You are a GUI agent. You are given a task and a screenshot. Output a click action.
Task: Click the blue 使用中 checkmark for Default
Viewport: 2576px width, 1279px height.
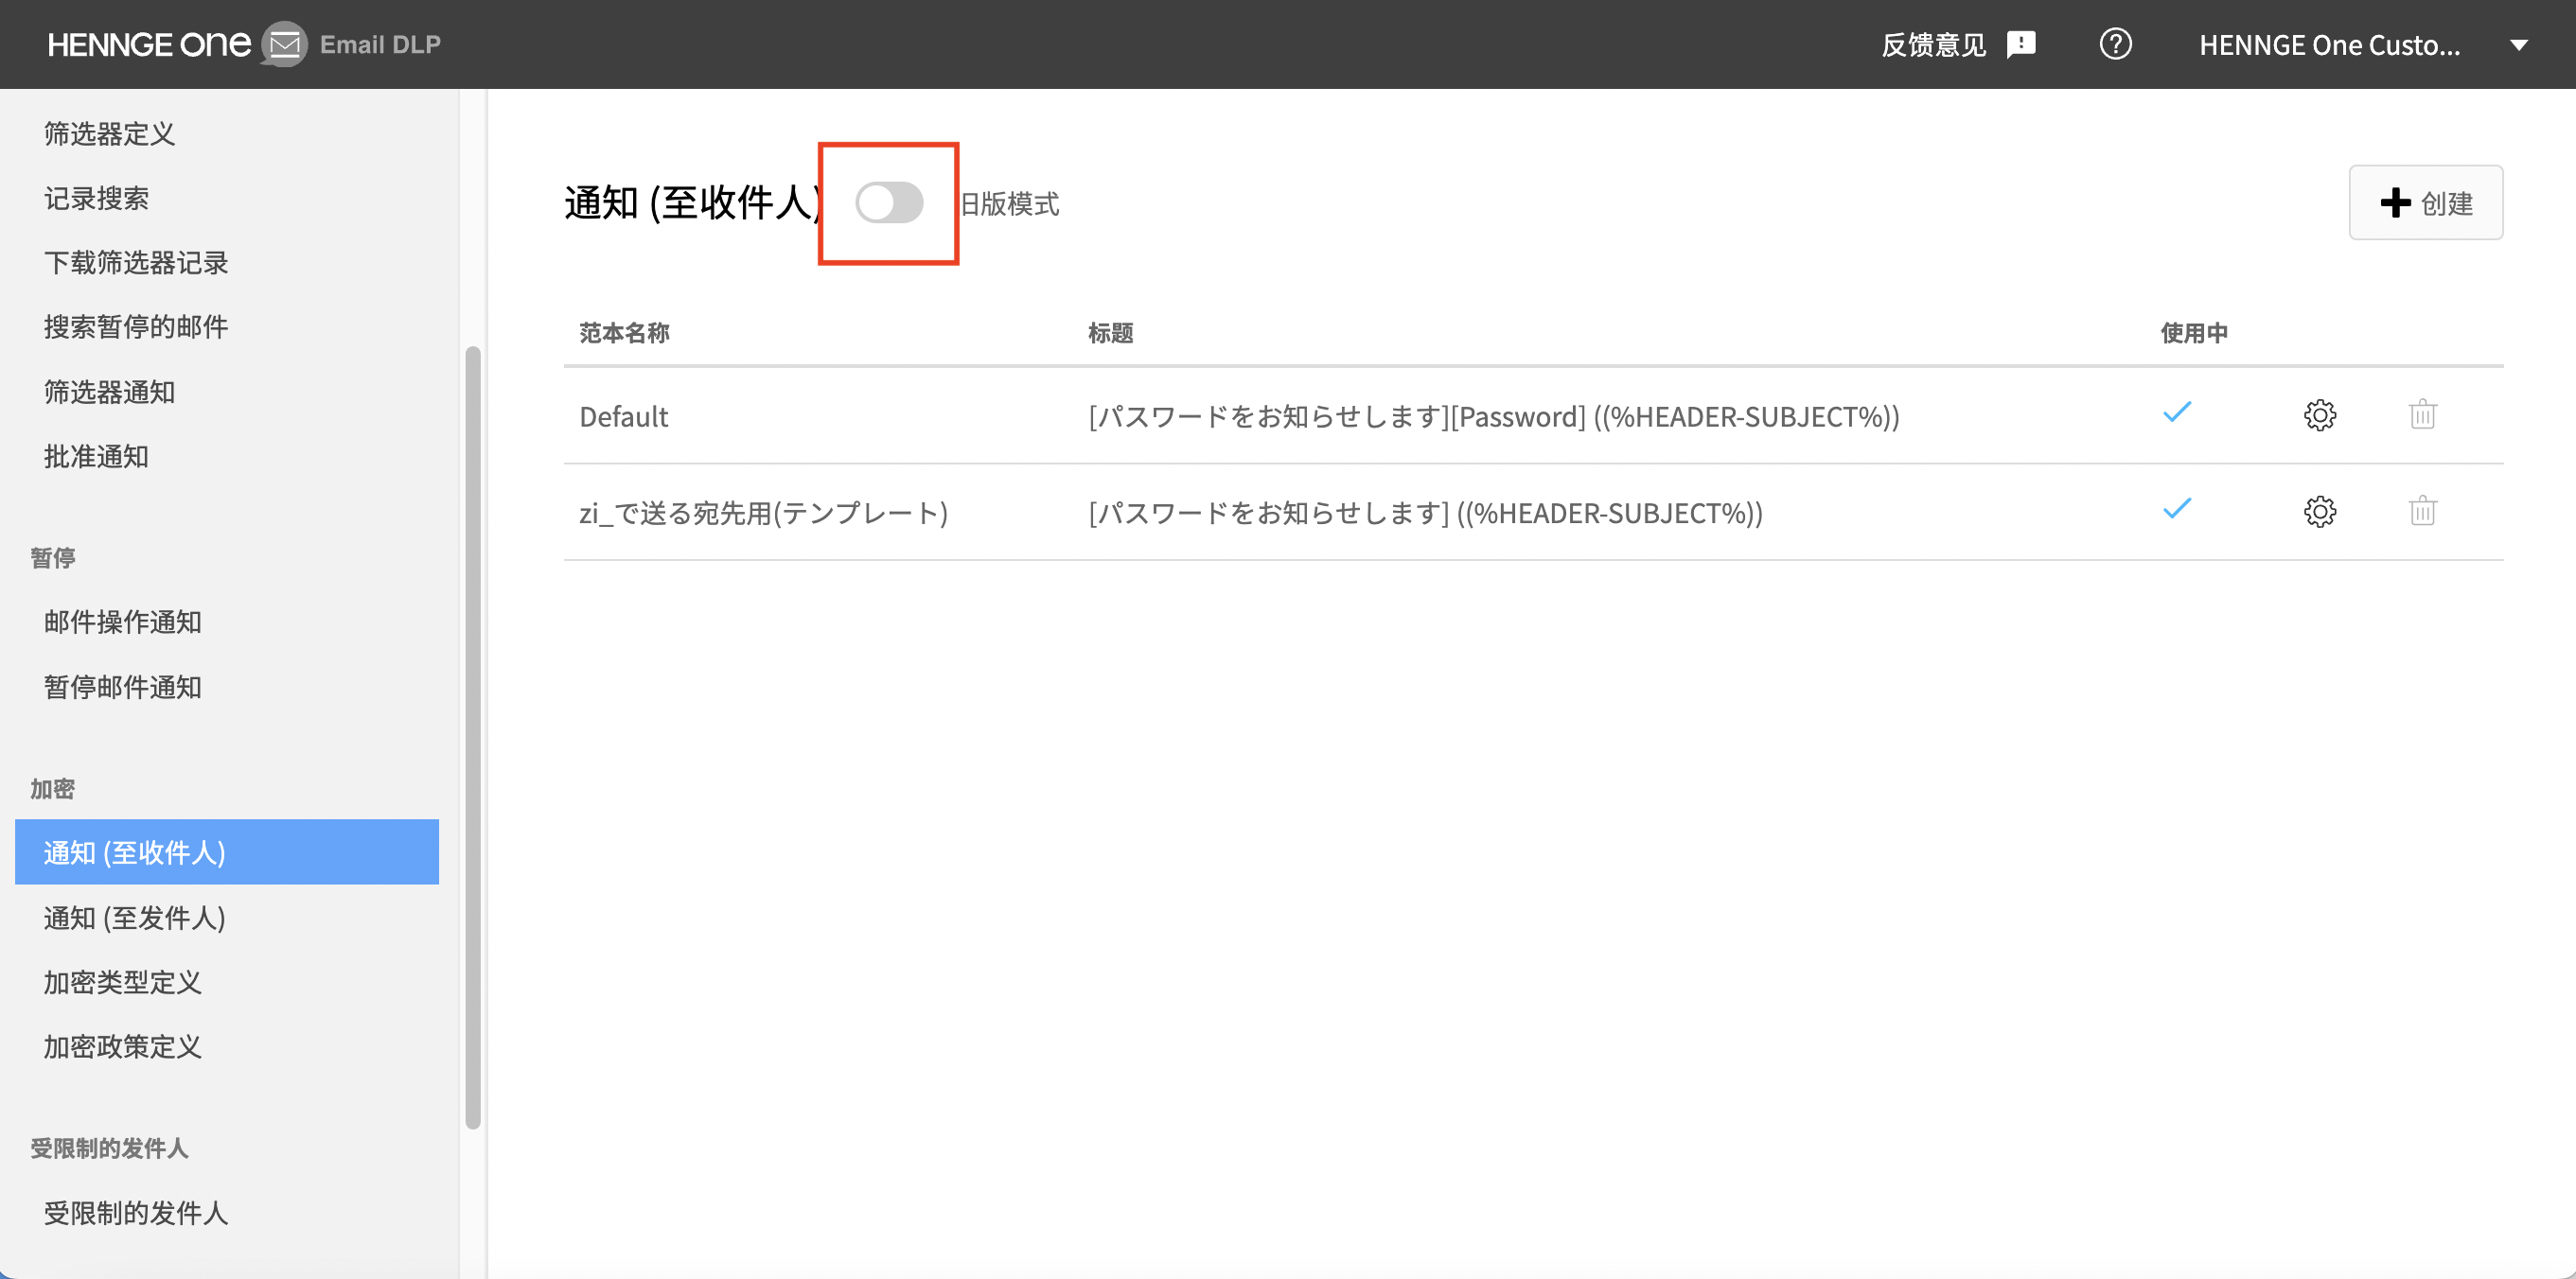click(x=2177, y=412)
